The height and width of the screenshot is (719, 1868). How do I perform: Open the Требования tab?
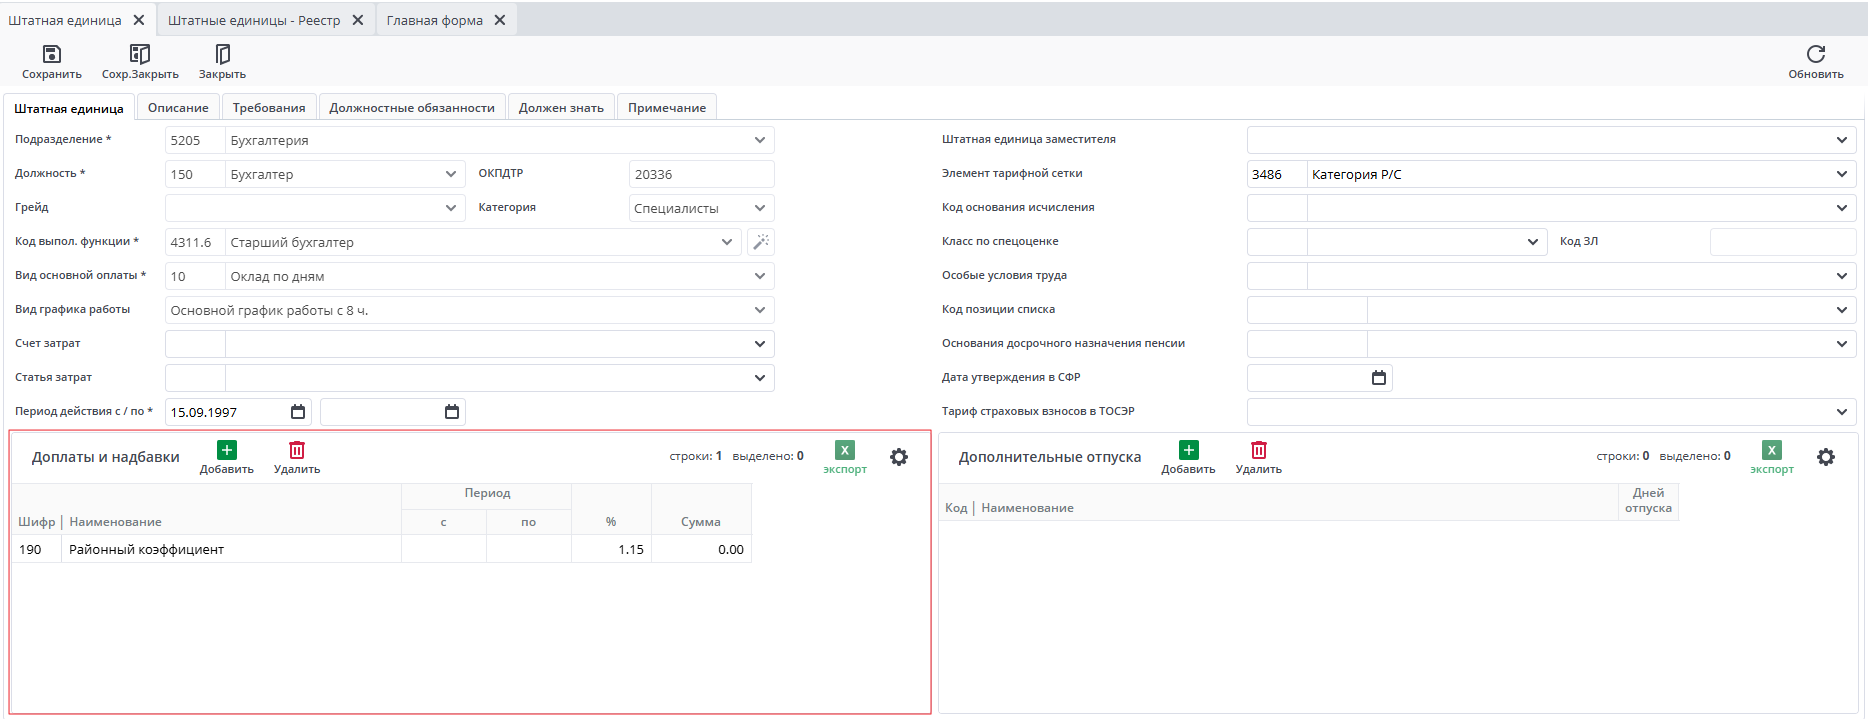tap(269, 108)
